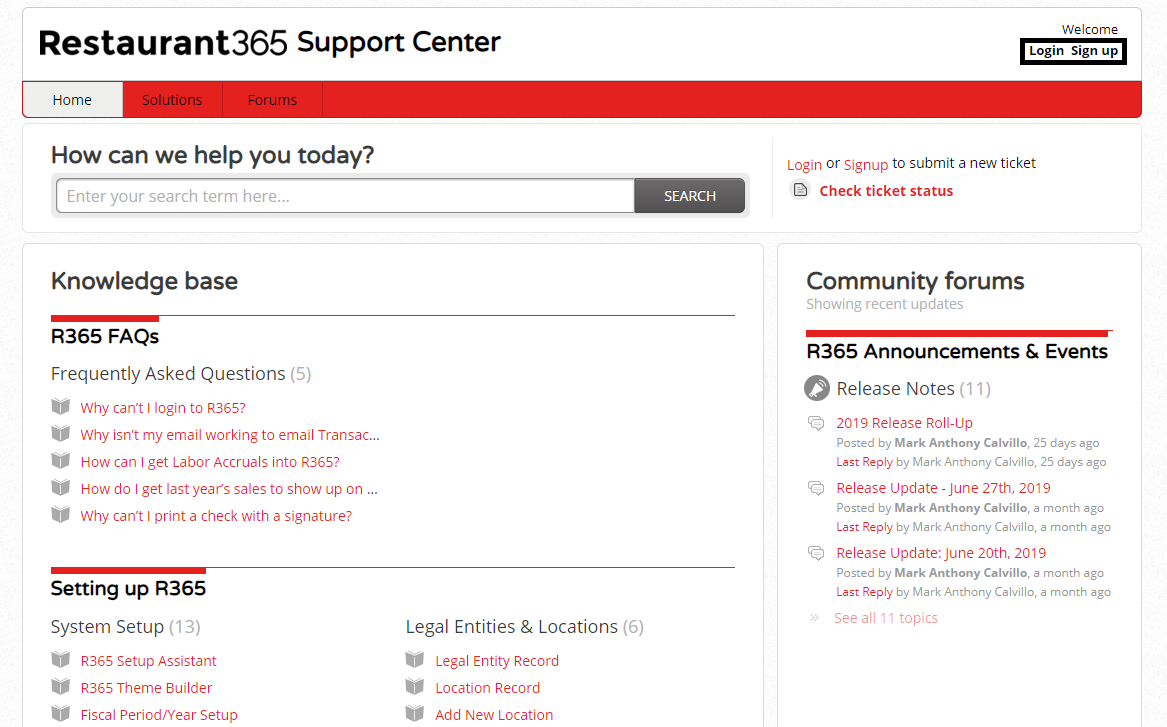
Task: Open Add New Location article
Action: pyautogui.click(x=494, y=714)
